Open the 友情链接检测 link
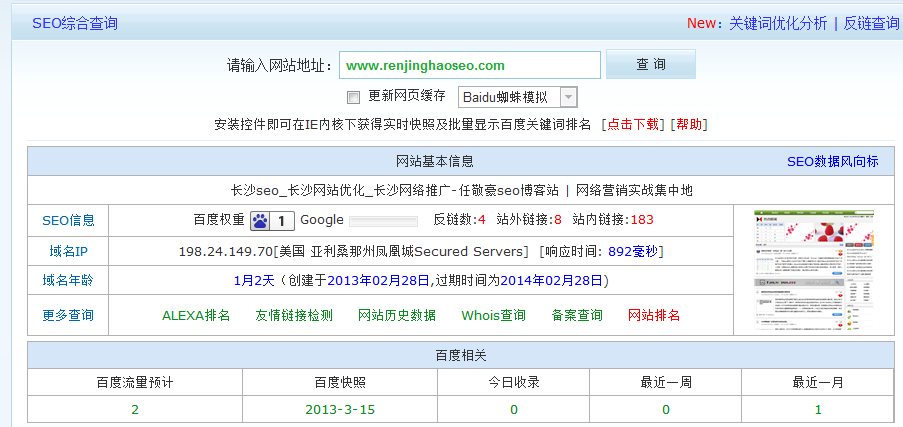The image size is (903, 427). [x=294, y=316]
